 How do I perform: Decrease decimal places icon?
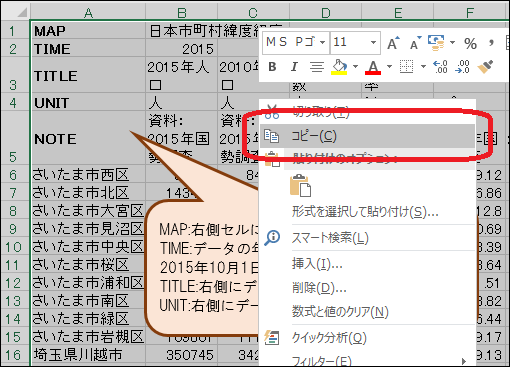click(463, 67)
